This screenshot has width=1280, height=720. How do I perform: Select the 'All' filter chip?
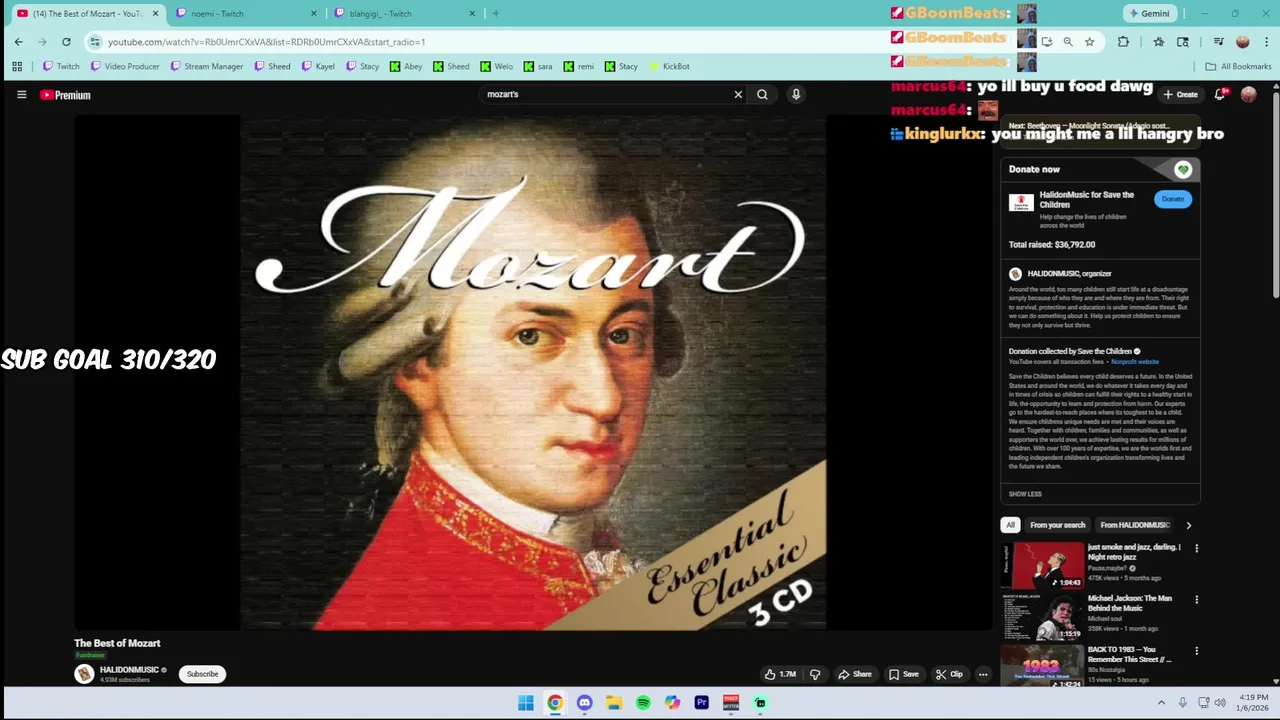(x=1010, y=525)
